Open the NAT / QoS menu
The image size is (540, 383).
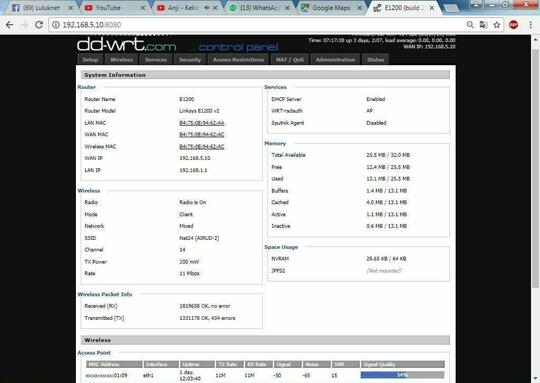tap(290, 60)
